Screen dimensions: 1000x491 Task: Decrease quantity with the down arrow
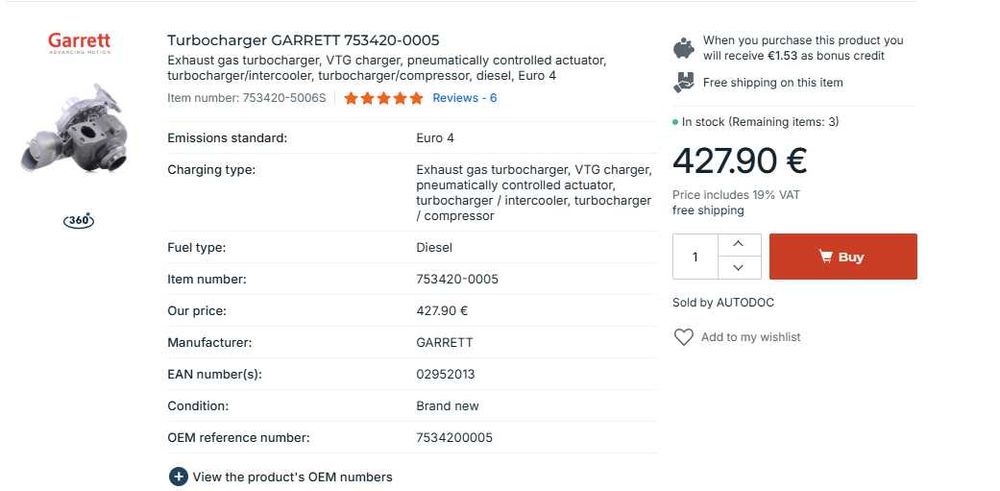click(x=738, y=268)
